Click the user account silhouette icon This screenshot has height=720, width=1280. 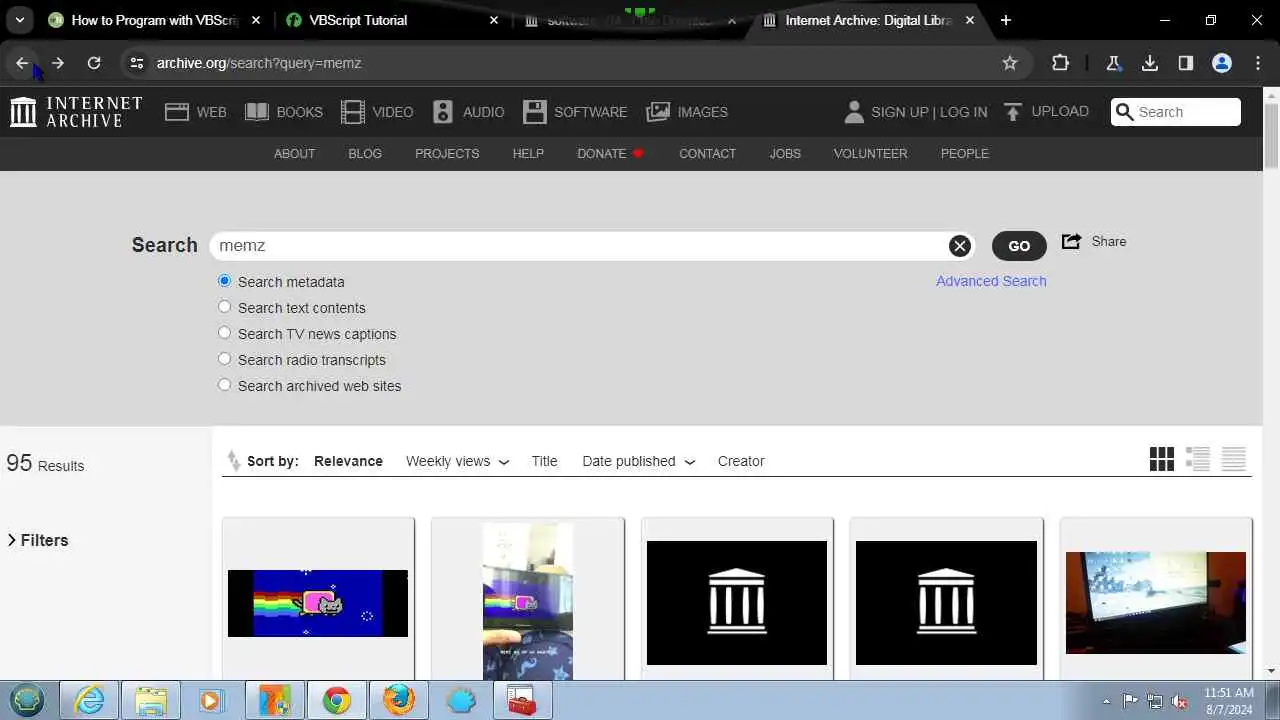(853, 112)
